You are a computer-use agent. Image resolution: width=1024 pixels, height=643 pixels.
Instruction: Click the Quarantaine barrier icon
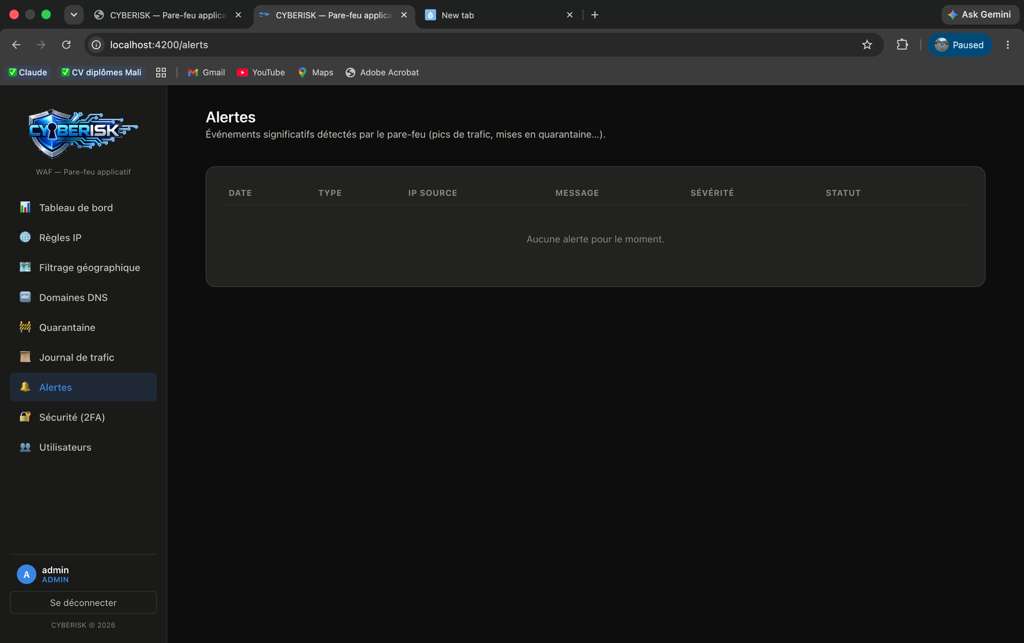25,327
